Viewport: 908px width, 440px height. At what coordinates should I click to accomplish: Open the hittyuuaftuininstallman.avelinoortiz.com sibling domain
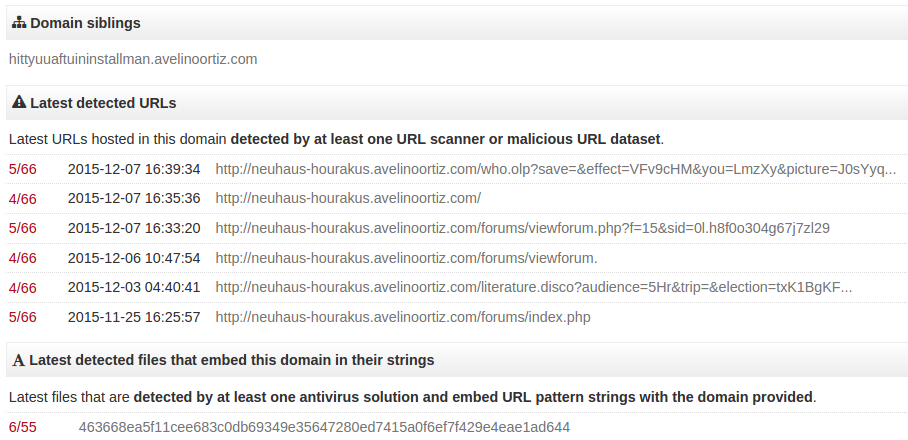133,59
